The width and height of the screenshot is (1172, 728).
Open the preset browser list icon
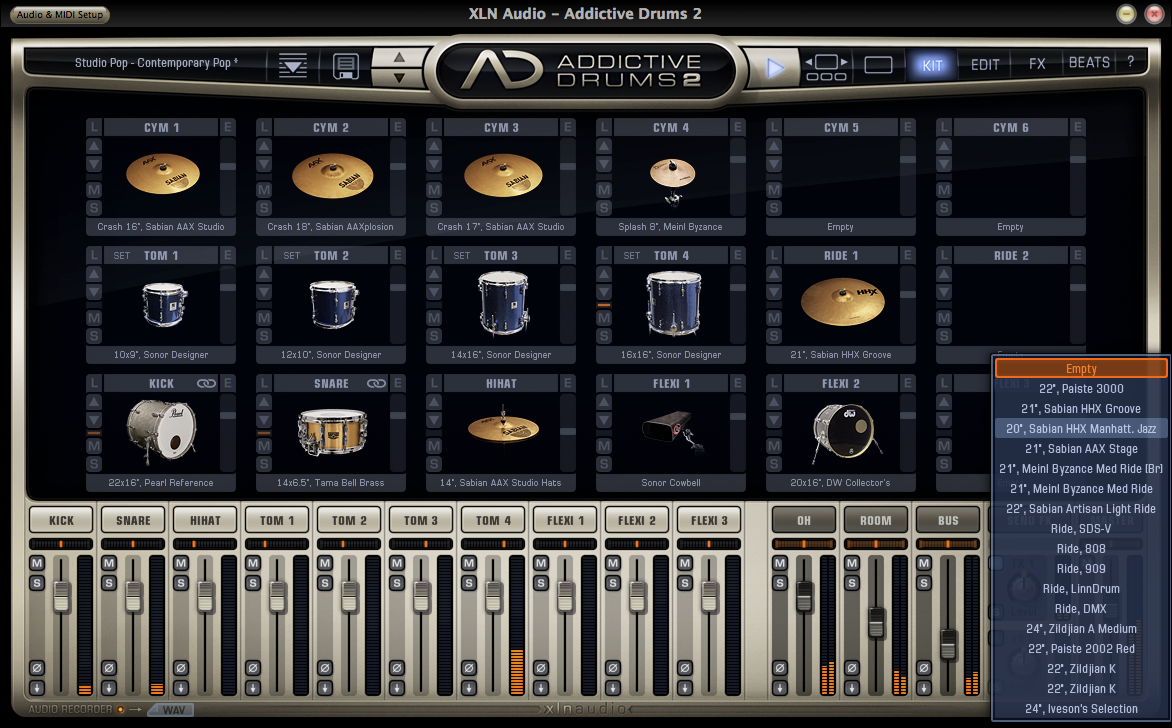pyautogui.click(x=292, y=66)
